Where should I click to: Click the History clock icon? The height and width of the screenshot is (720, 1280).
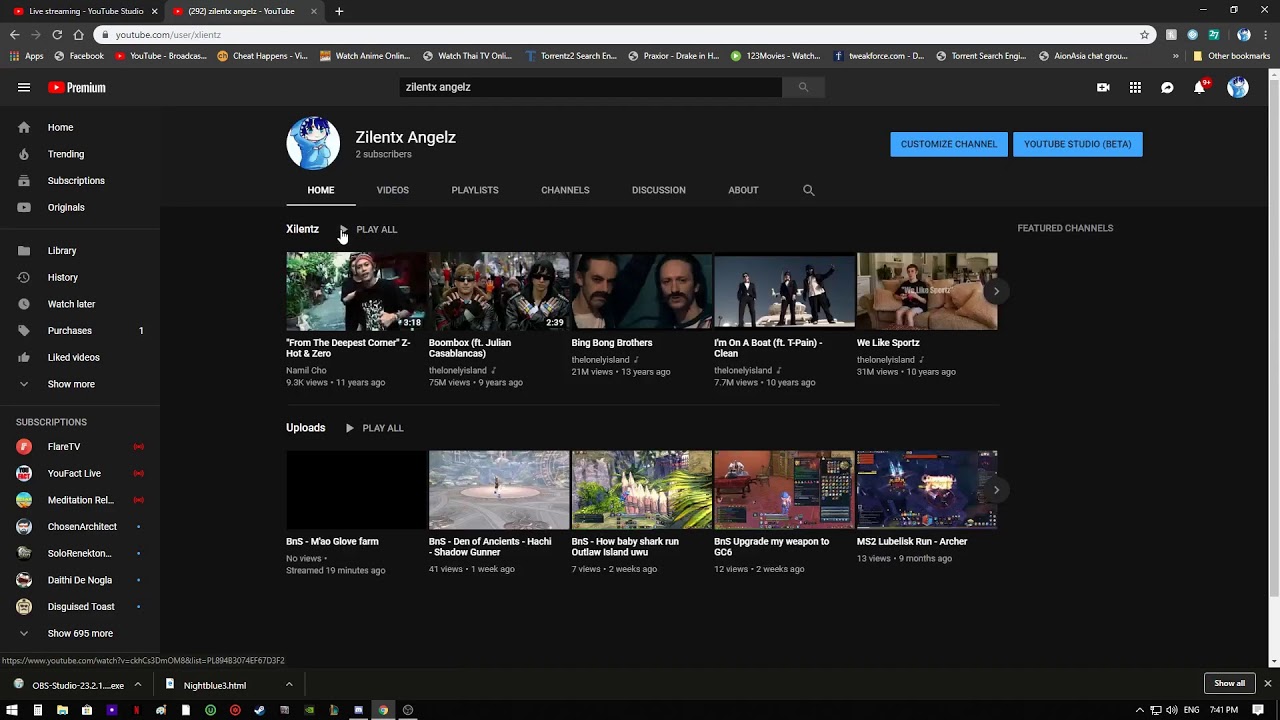pos(24,277)
